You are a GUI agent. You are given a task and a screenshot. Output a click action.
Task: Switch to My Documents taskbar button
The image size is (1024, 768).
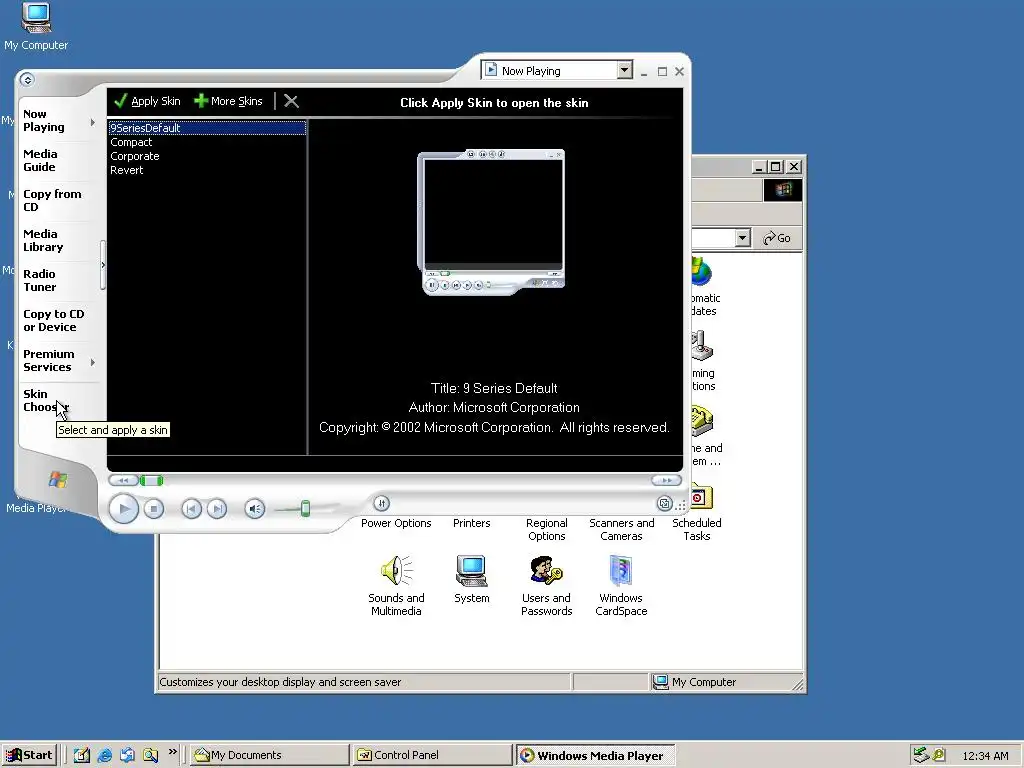coord(269,755)
